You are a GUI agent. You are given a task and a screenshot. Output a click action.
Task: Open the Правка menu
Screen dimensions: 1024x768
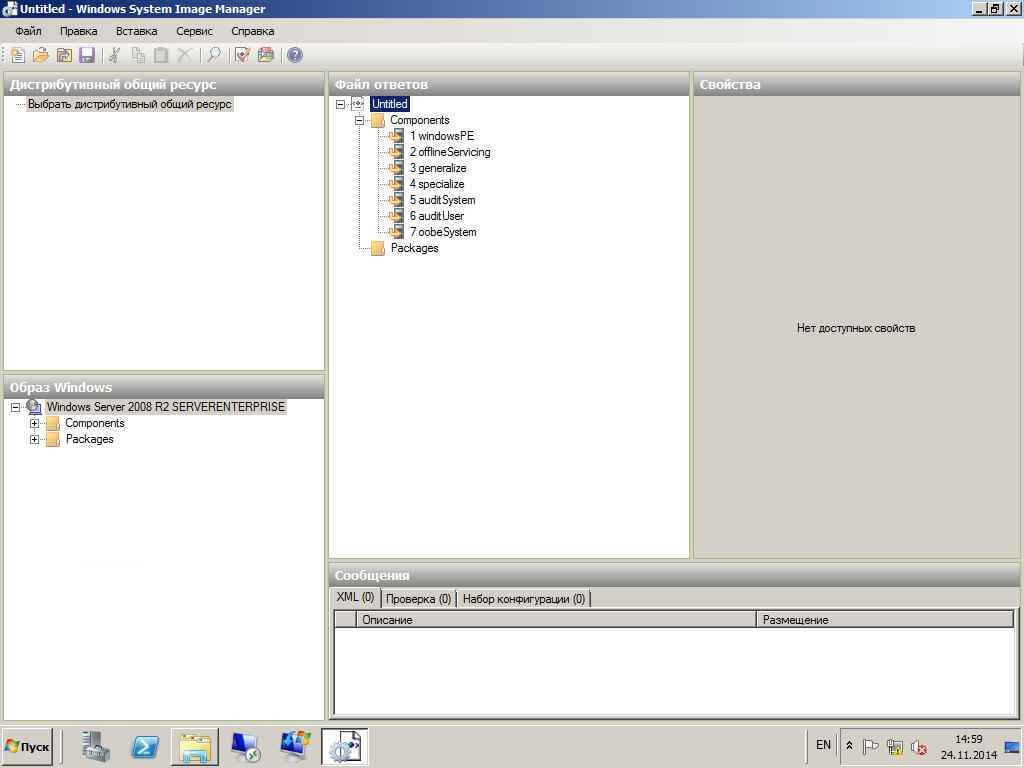tap(78, 31)
